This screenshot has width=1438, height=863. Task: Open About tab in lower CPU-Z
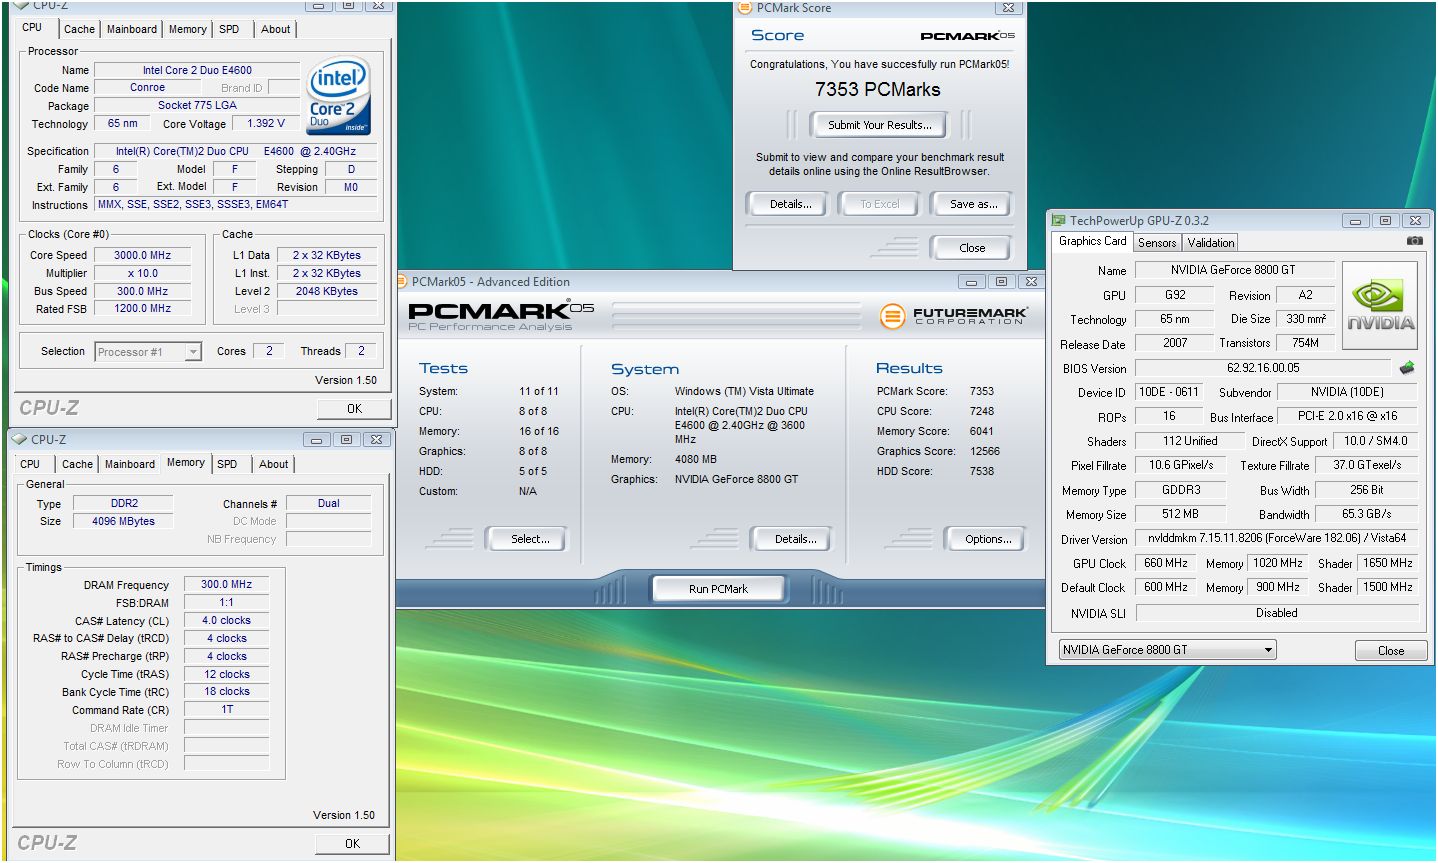[x=274, y=464]
